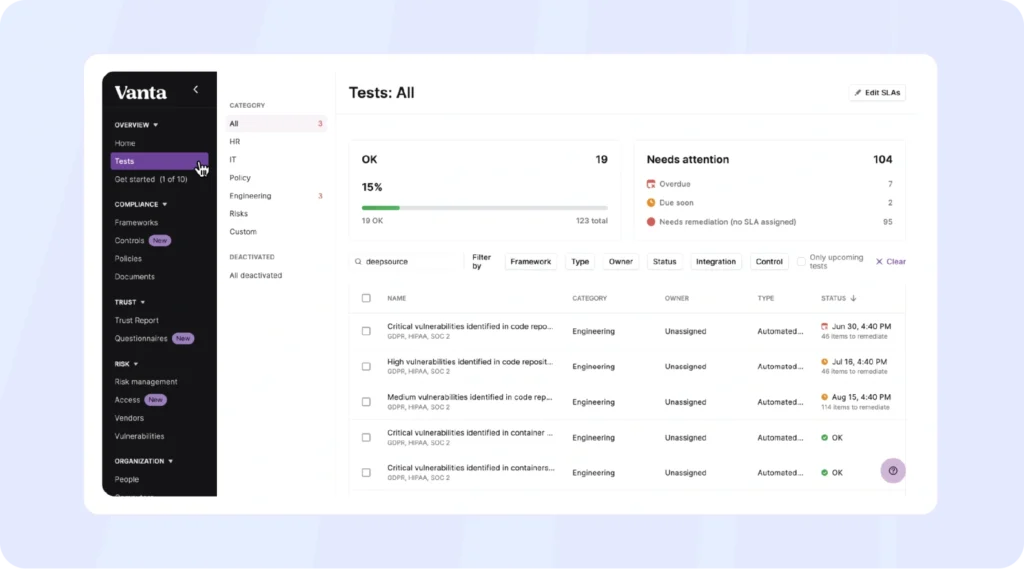The height and width of the screenshot is (569, 1024).
Task: Click the Edit SLAs button
Action: tap(878, 93)
